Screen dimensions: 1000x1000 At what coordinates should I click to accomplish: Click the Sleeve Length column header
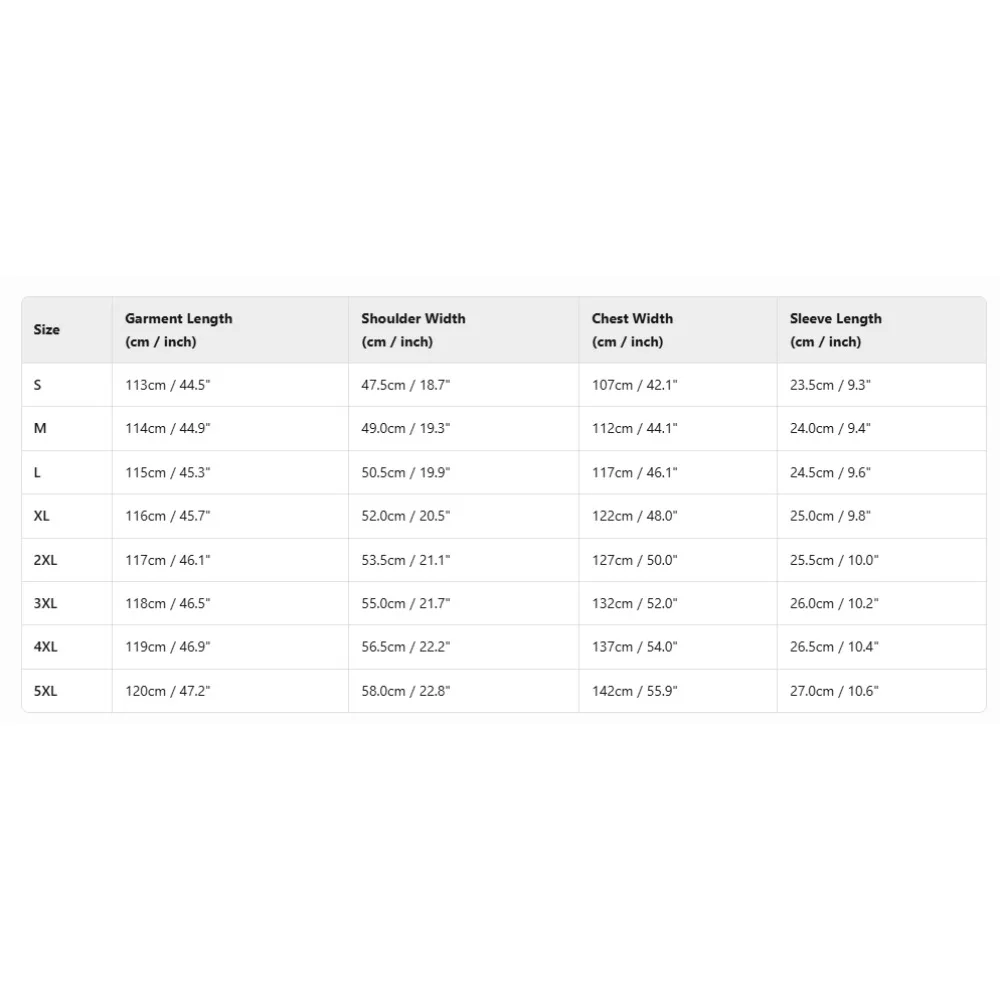tap(835, 330)
